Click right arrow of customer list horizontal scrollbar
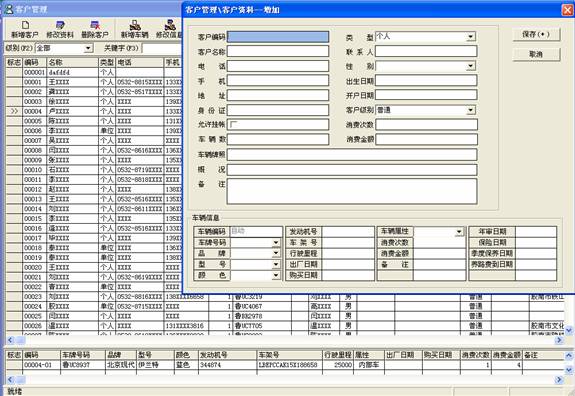The width and height of the screenshot is (575, 396). (x=560, y=340)
